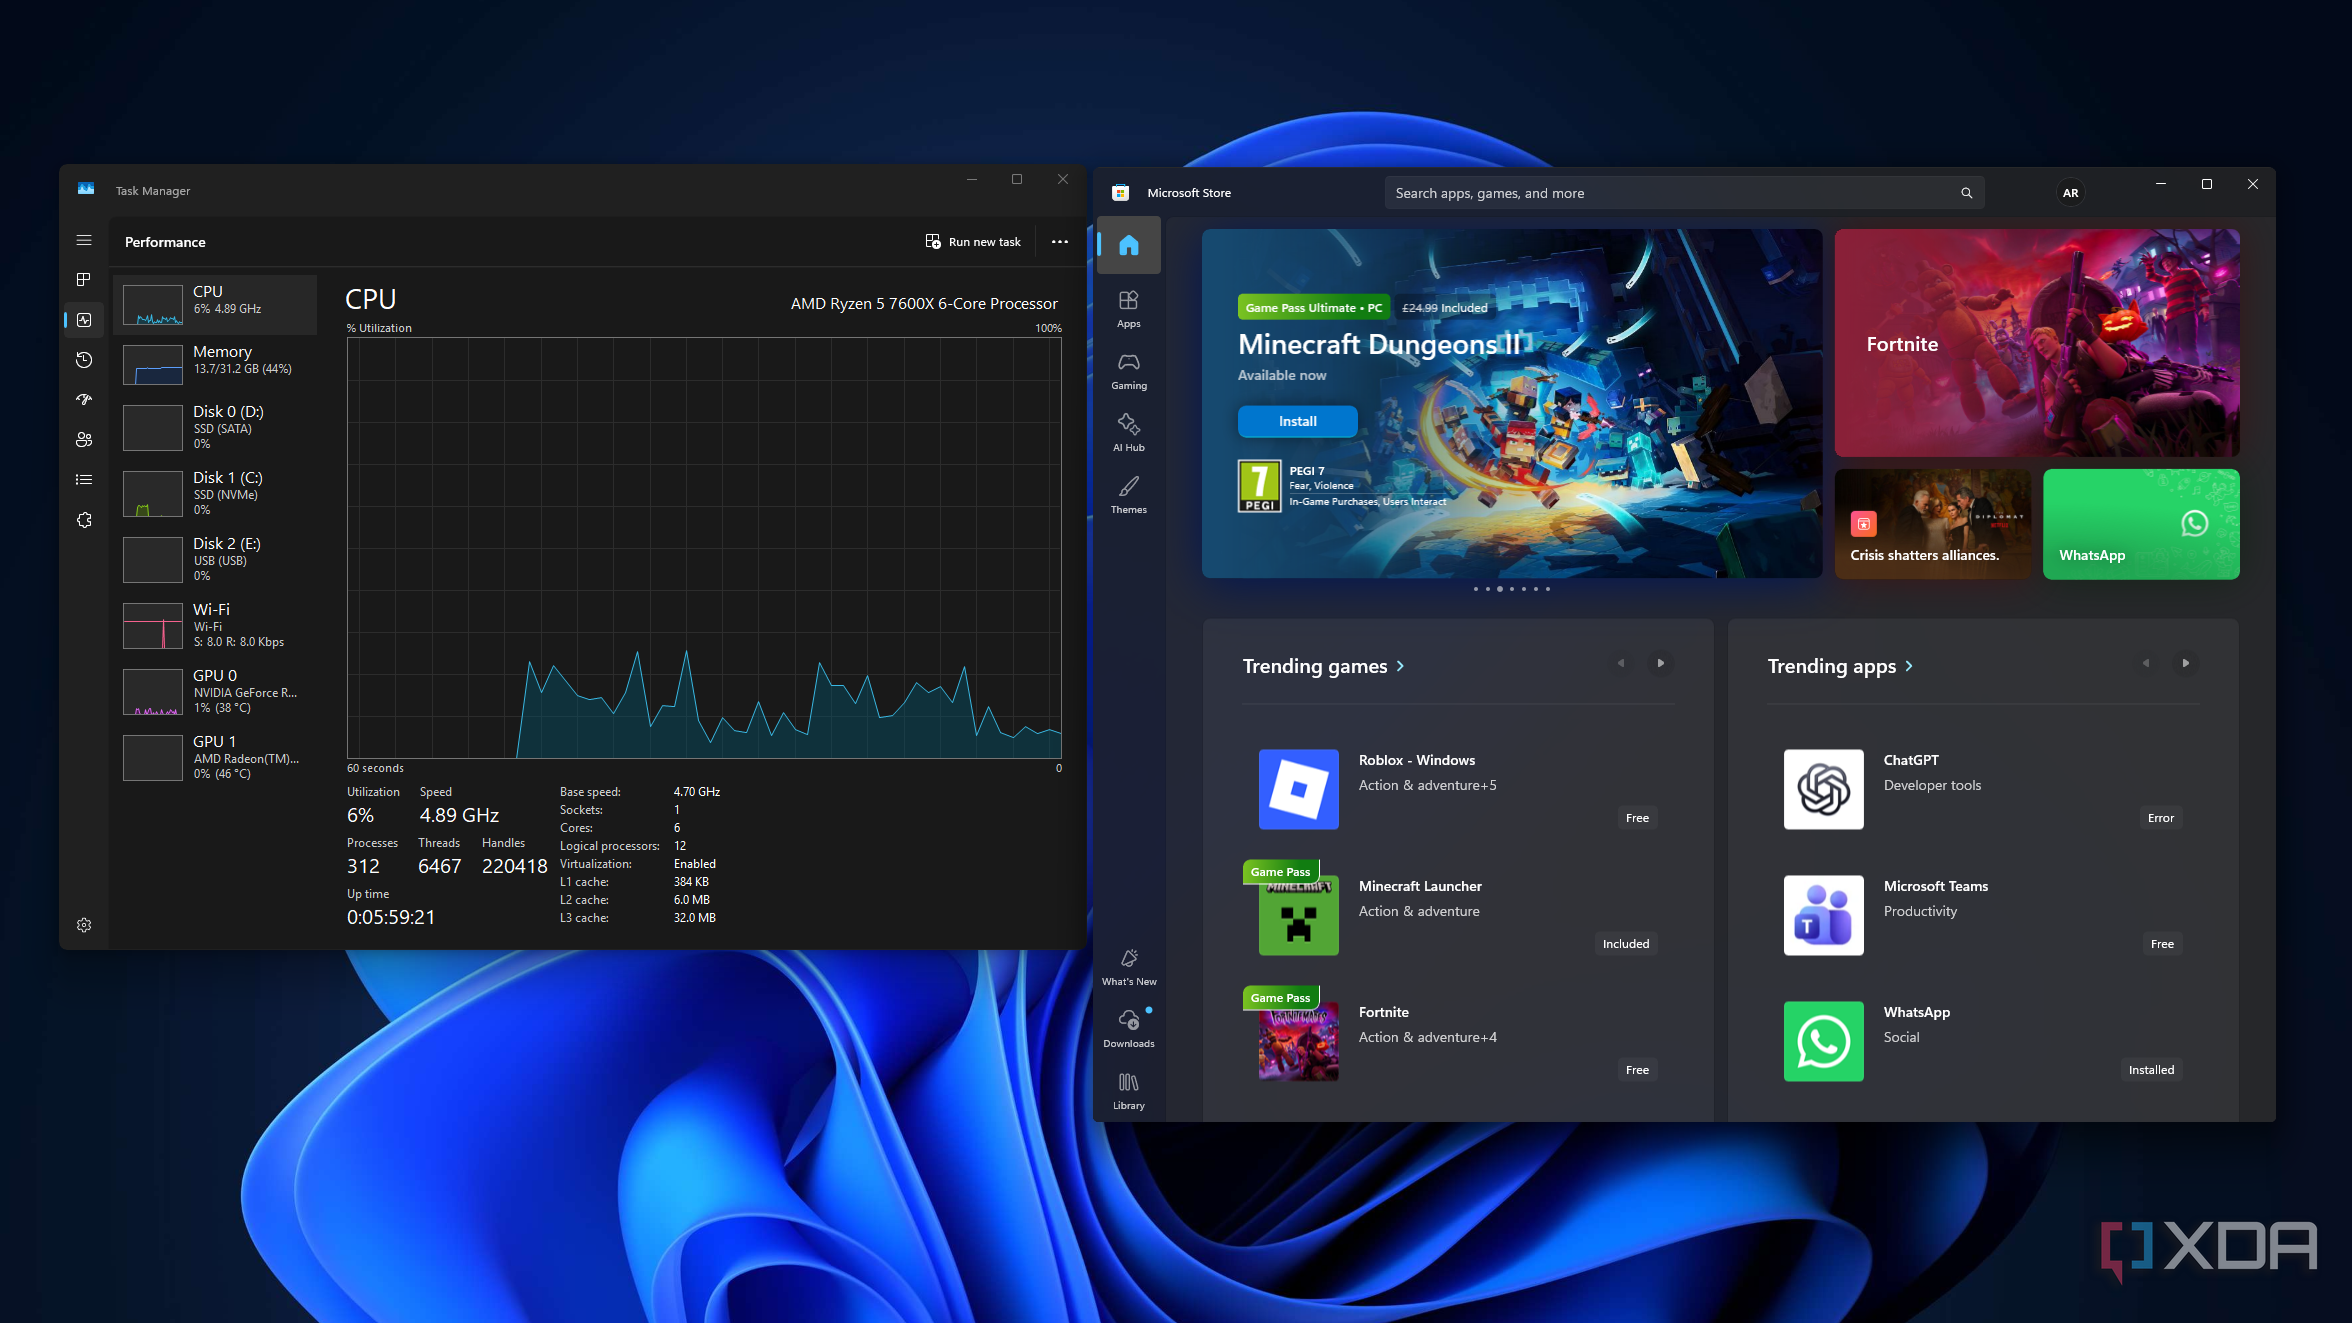The width and height of the screenshot is (2352, 1323).
Task: Open Crisis shatters alliances tile
Action: point(1933,524)
